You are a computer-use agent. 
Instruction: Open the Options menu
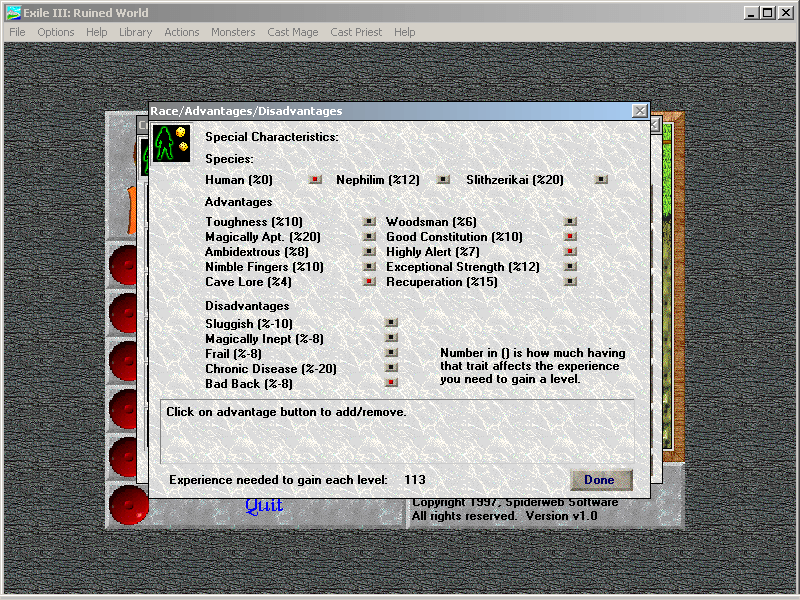click(56, 32)
